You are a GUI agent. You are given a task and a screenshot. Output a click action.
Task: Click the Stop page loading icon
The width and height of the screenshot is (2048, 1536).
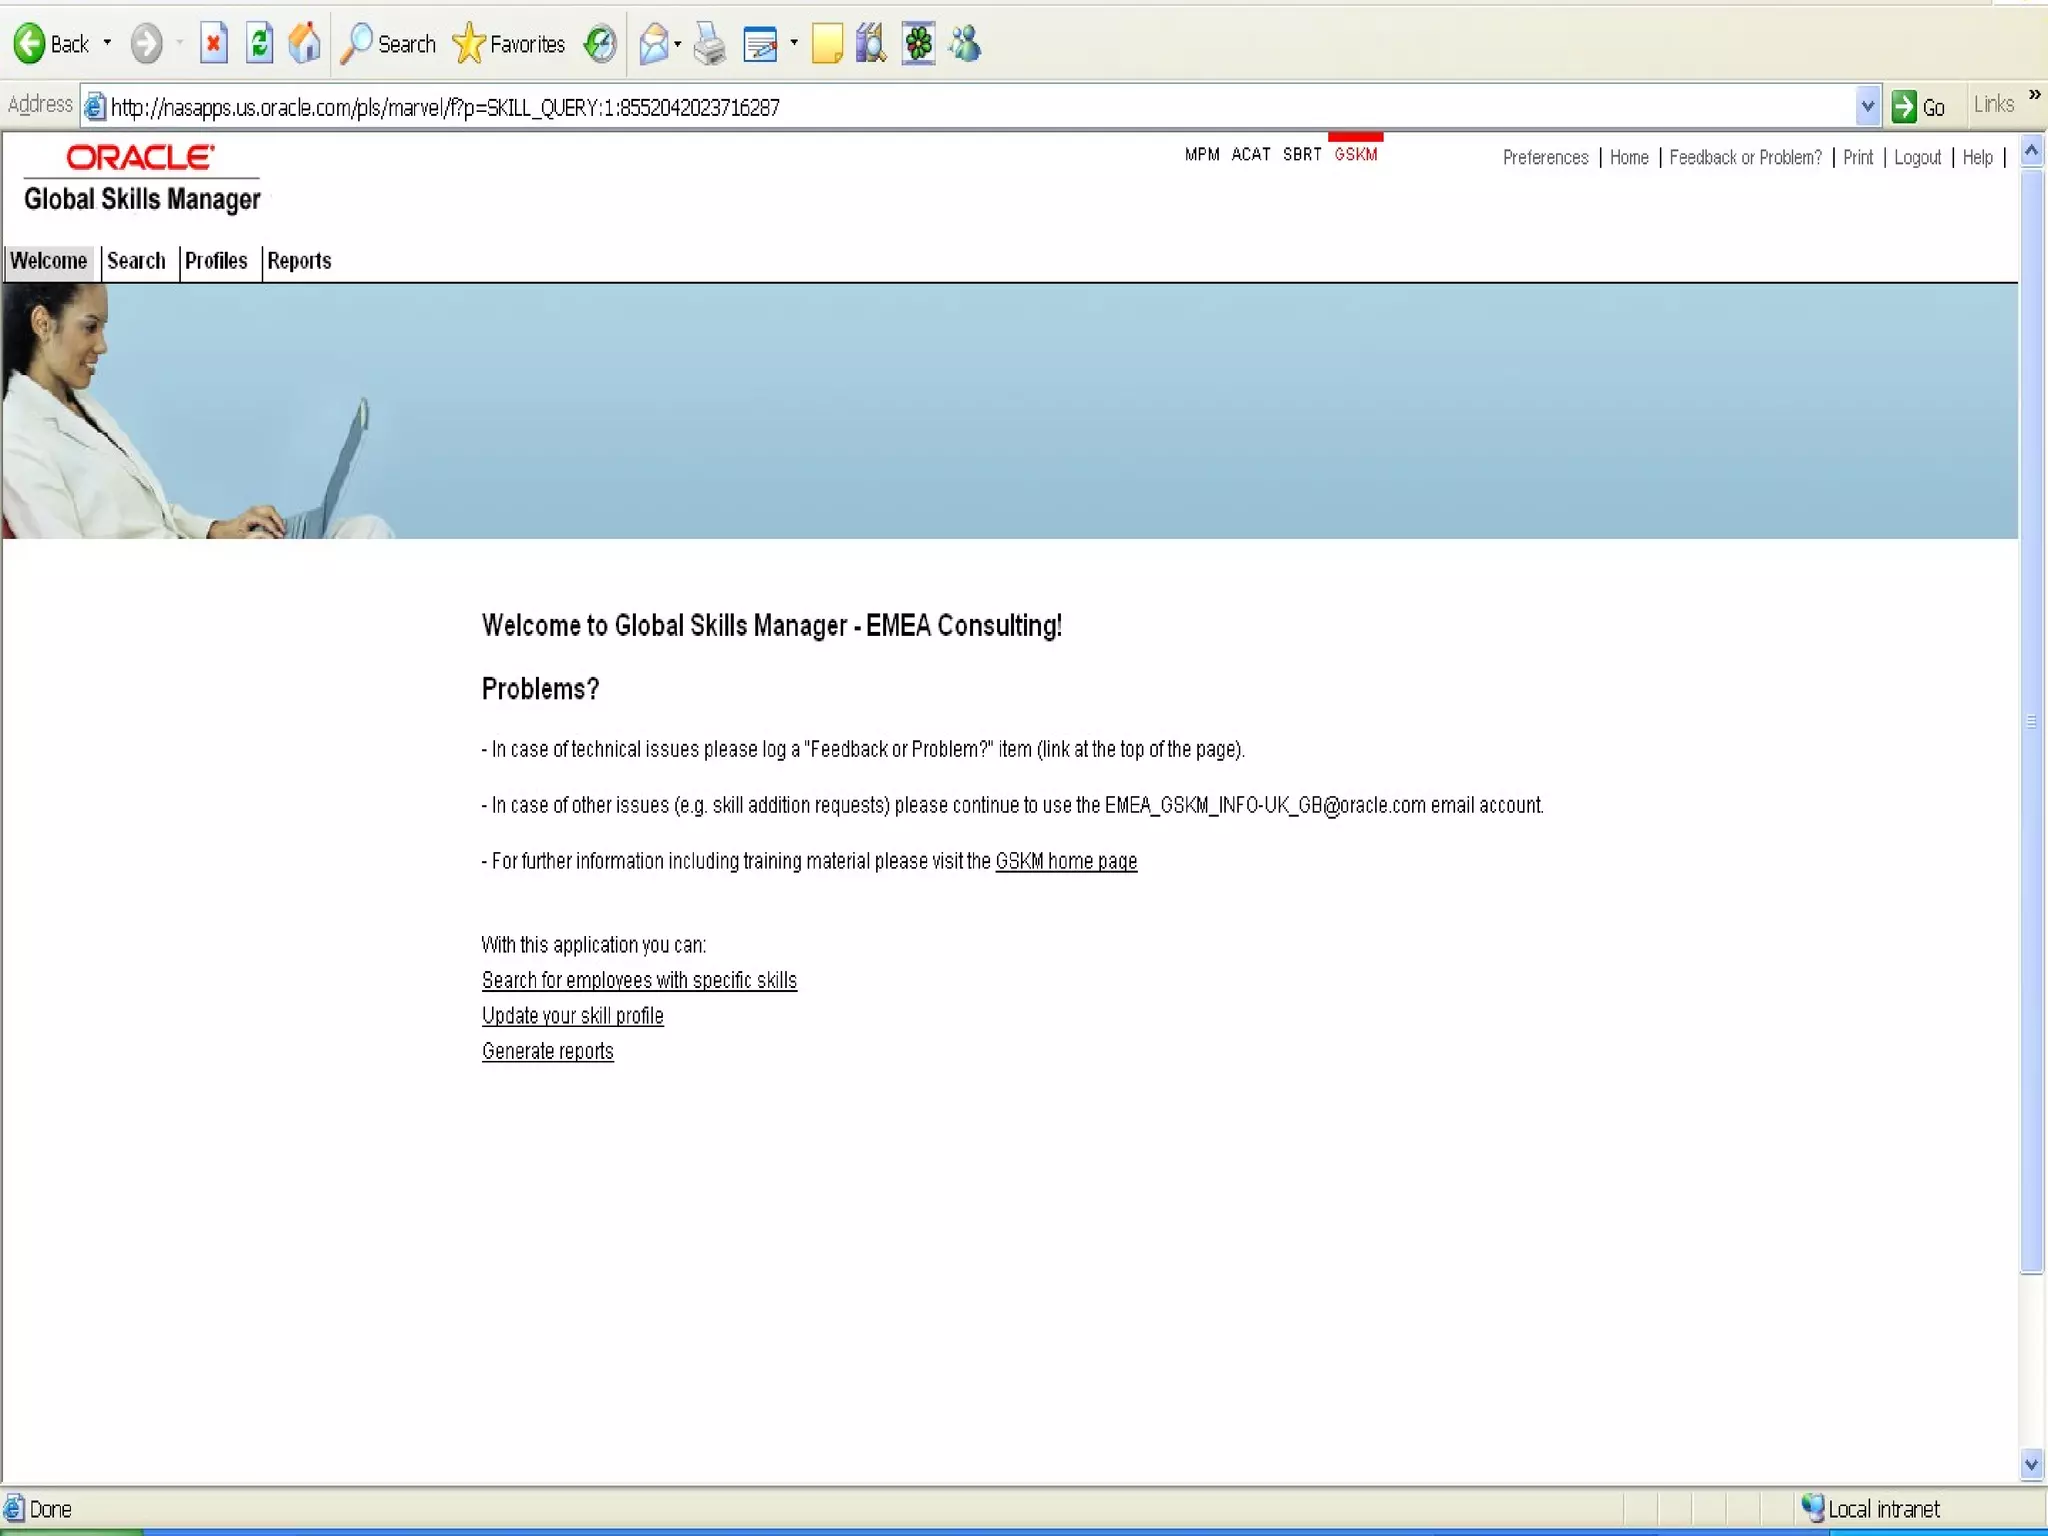(x=213, y=44)
